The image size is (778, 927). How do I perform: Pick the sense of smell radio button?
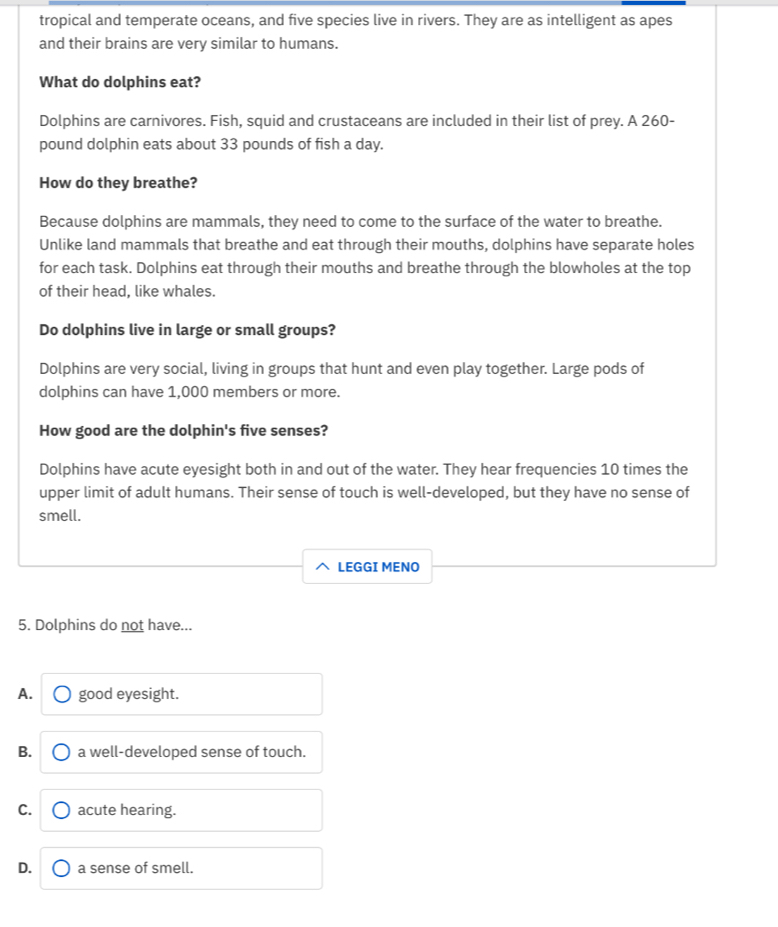(62, 868)
